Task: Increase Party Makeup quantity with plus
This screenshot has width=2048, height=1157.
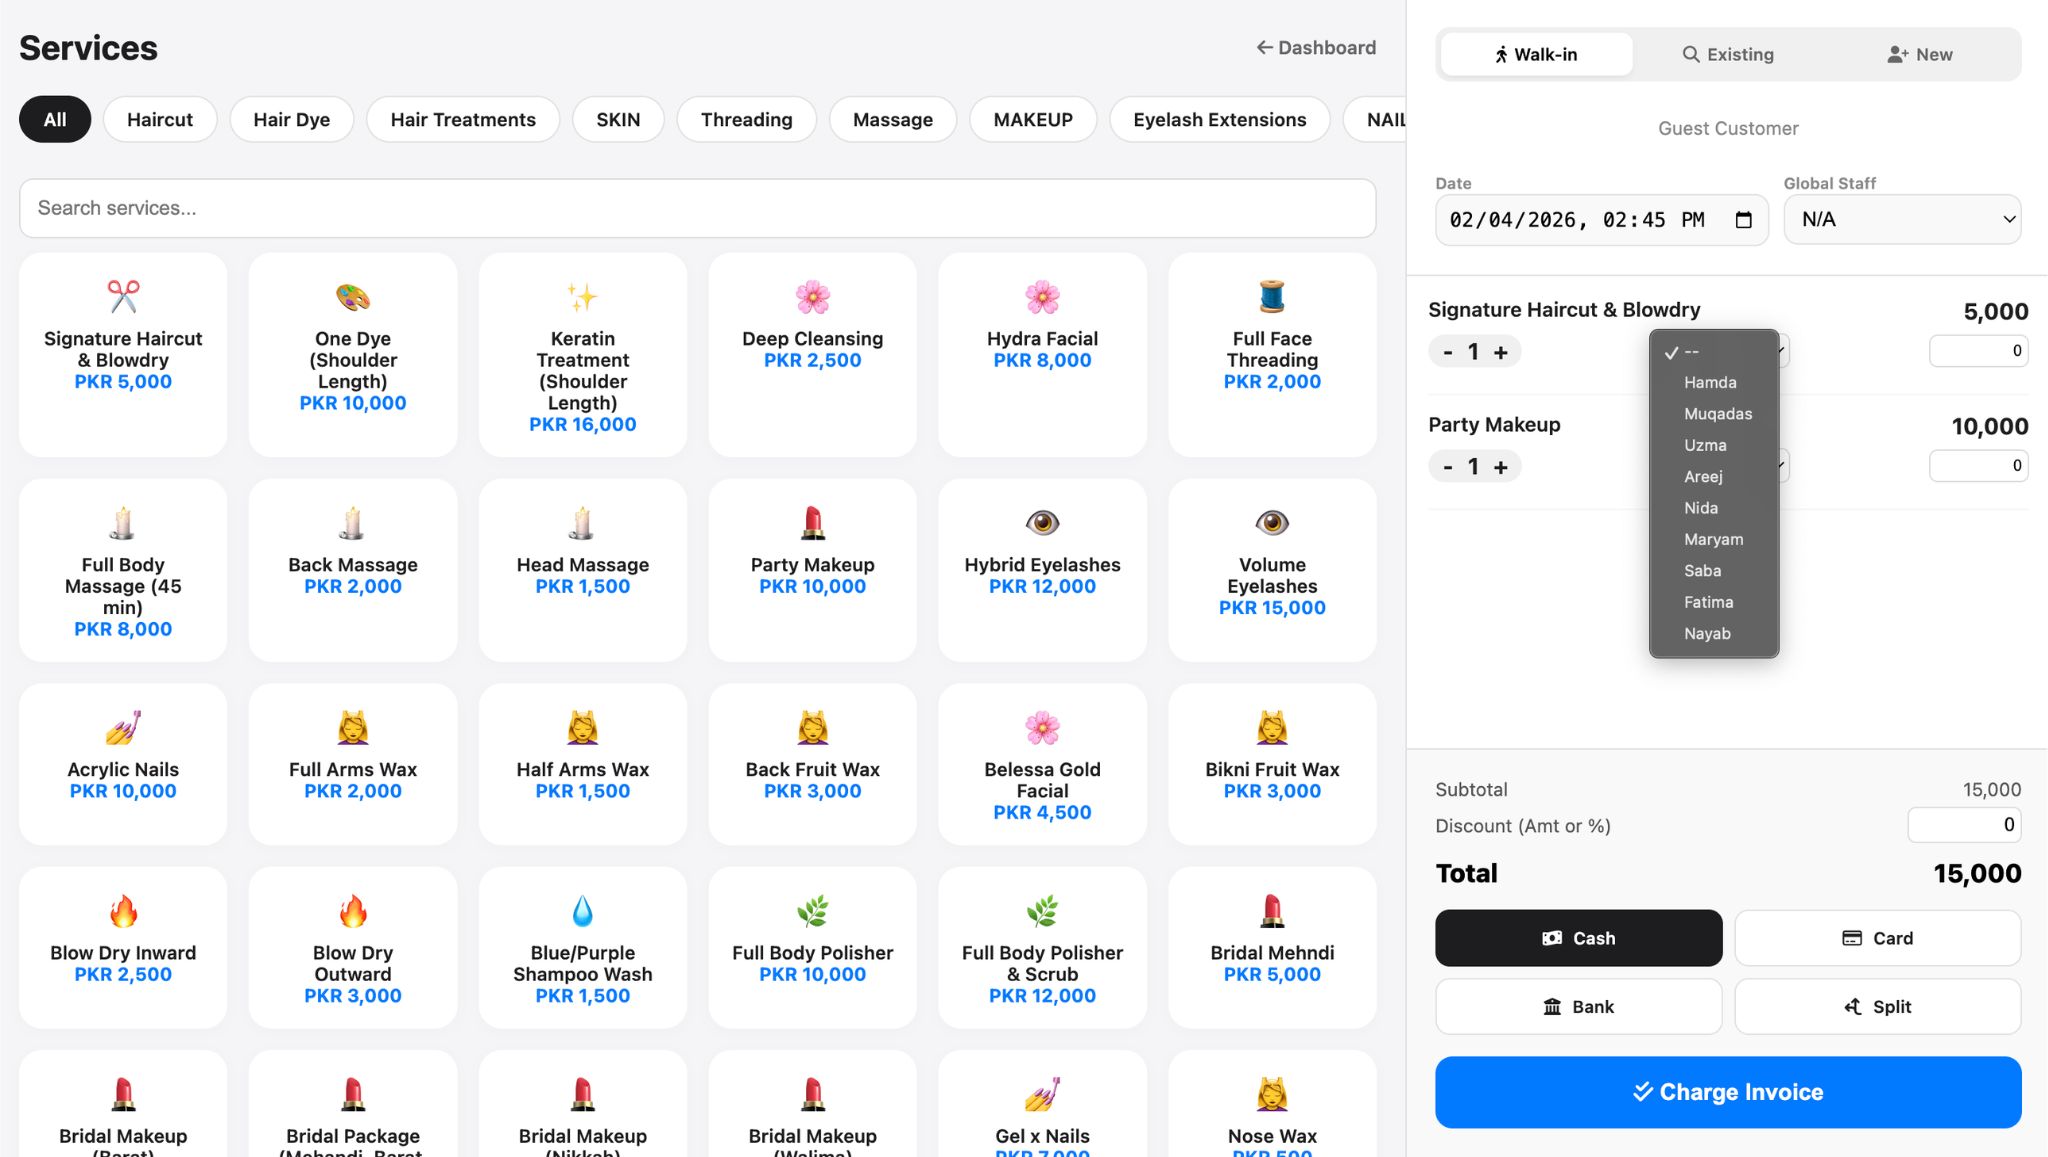Action: (1500, 467)
